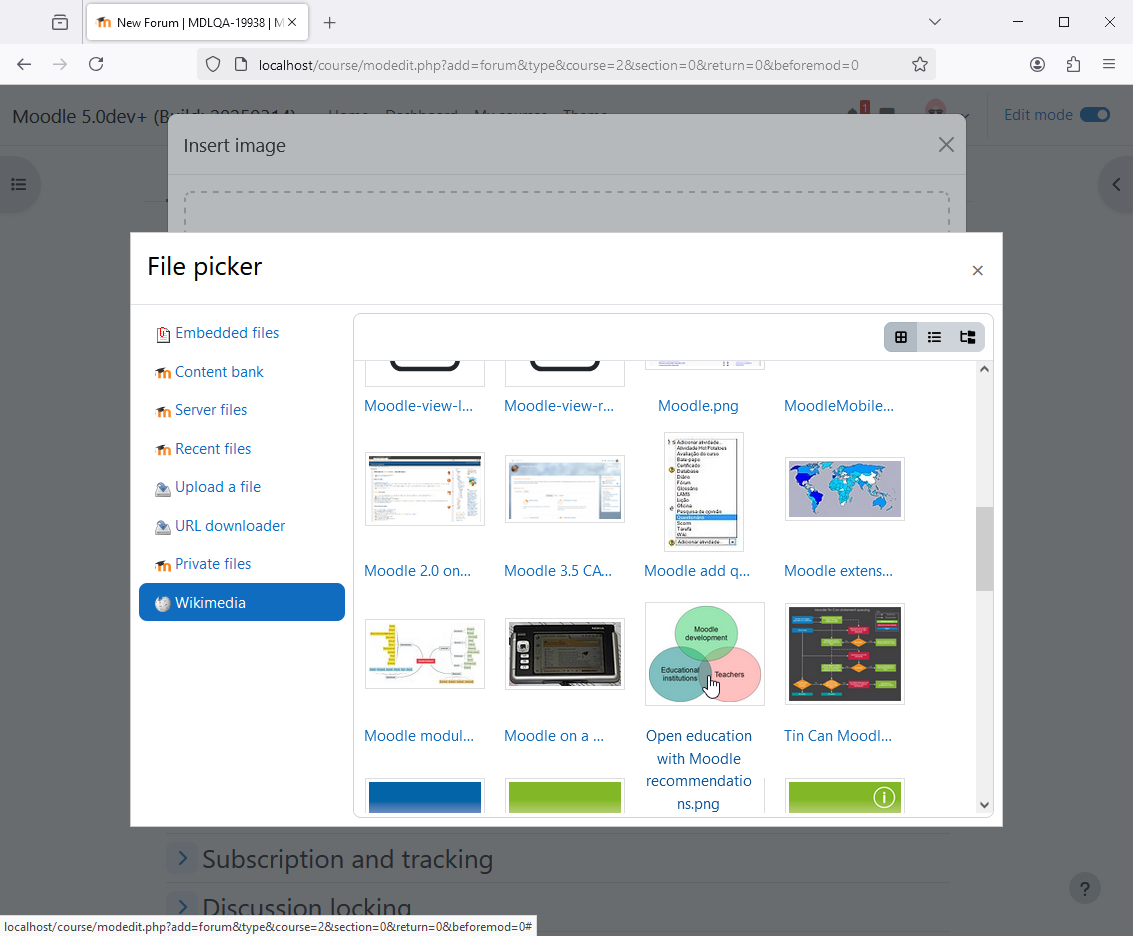Click MoodleMobile... file name
Viewport: 1133px width, 936px height.
coord(838,405)
